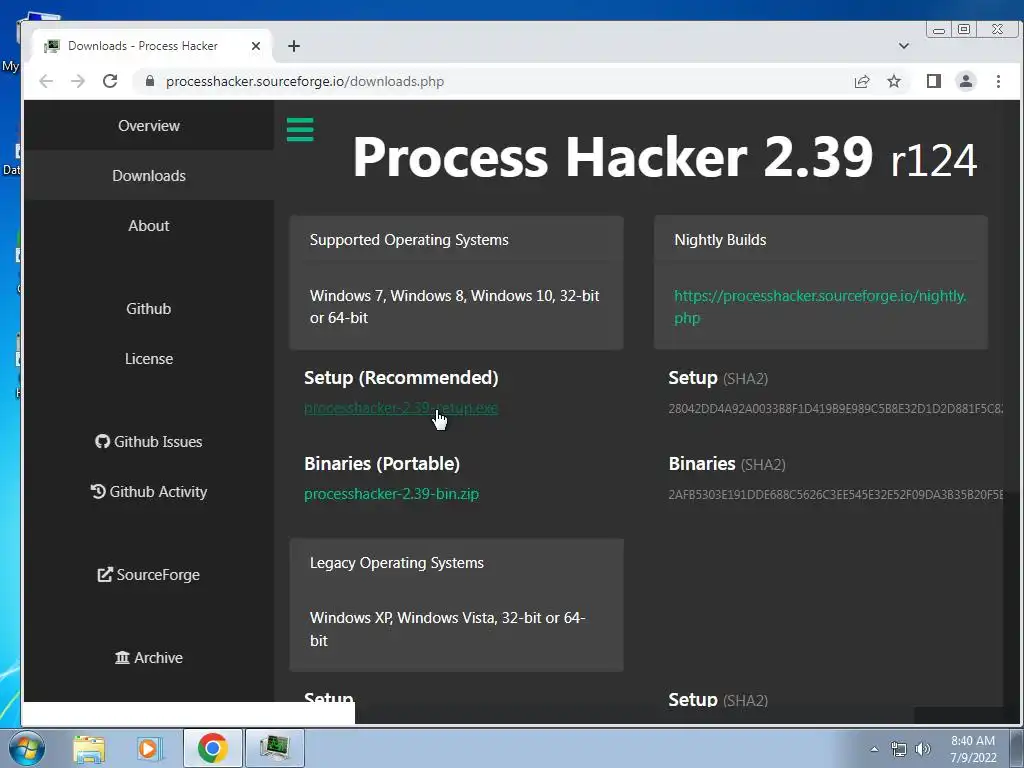Open network tray icon
1024x768 pixels.
tap(899, 749)
